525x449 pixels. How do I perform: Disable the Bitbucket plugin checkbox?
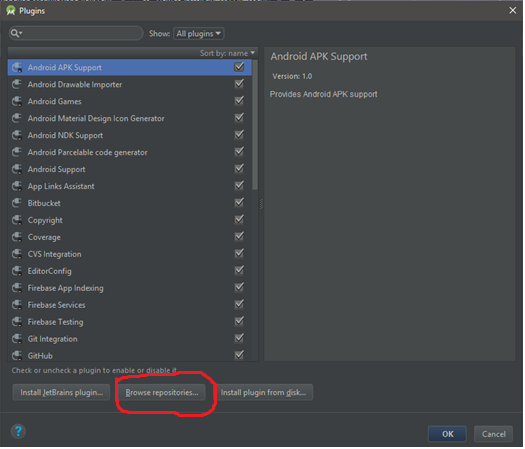pyautogui.click(x=239, y=203)
